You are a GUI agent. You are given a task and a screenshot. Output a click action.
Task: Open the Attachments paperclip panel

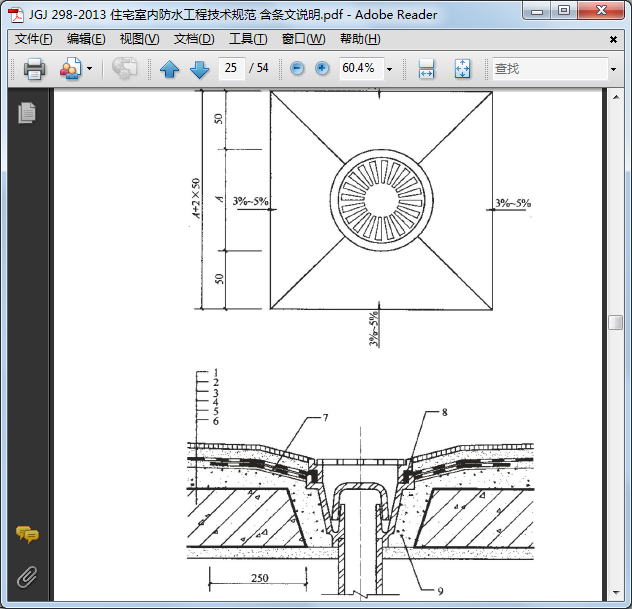click(27, 576)
